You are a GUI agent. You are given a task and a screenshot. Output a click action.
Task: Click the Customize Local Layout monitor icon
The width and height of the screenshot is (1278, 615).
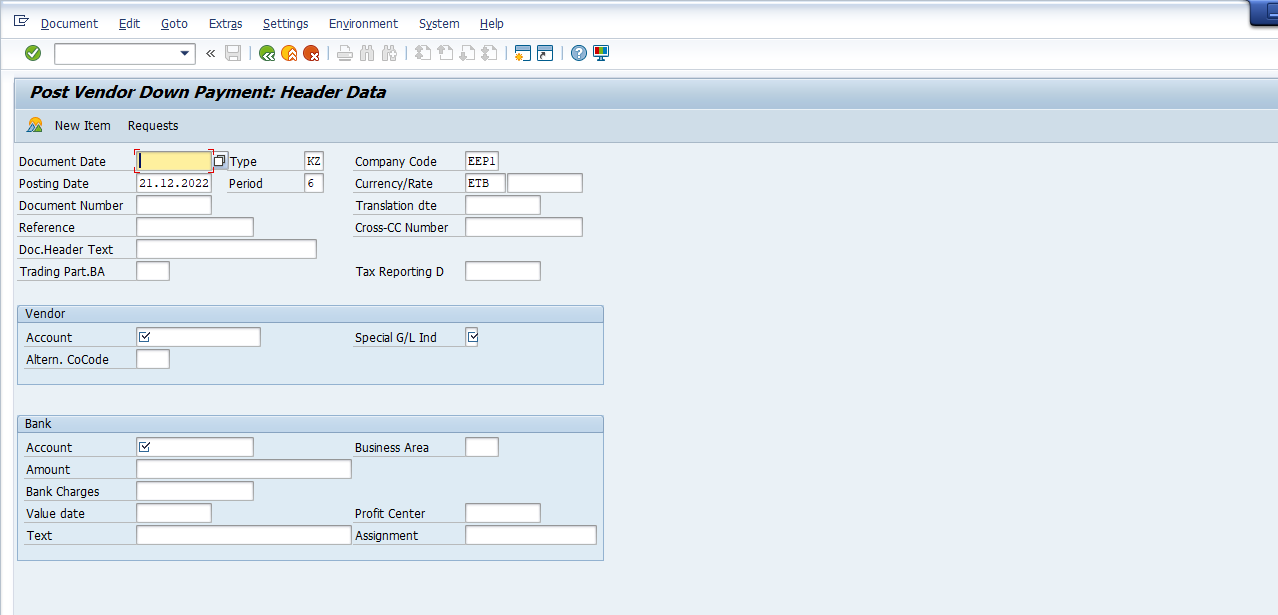[601, 53]
